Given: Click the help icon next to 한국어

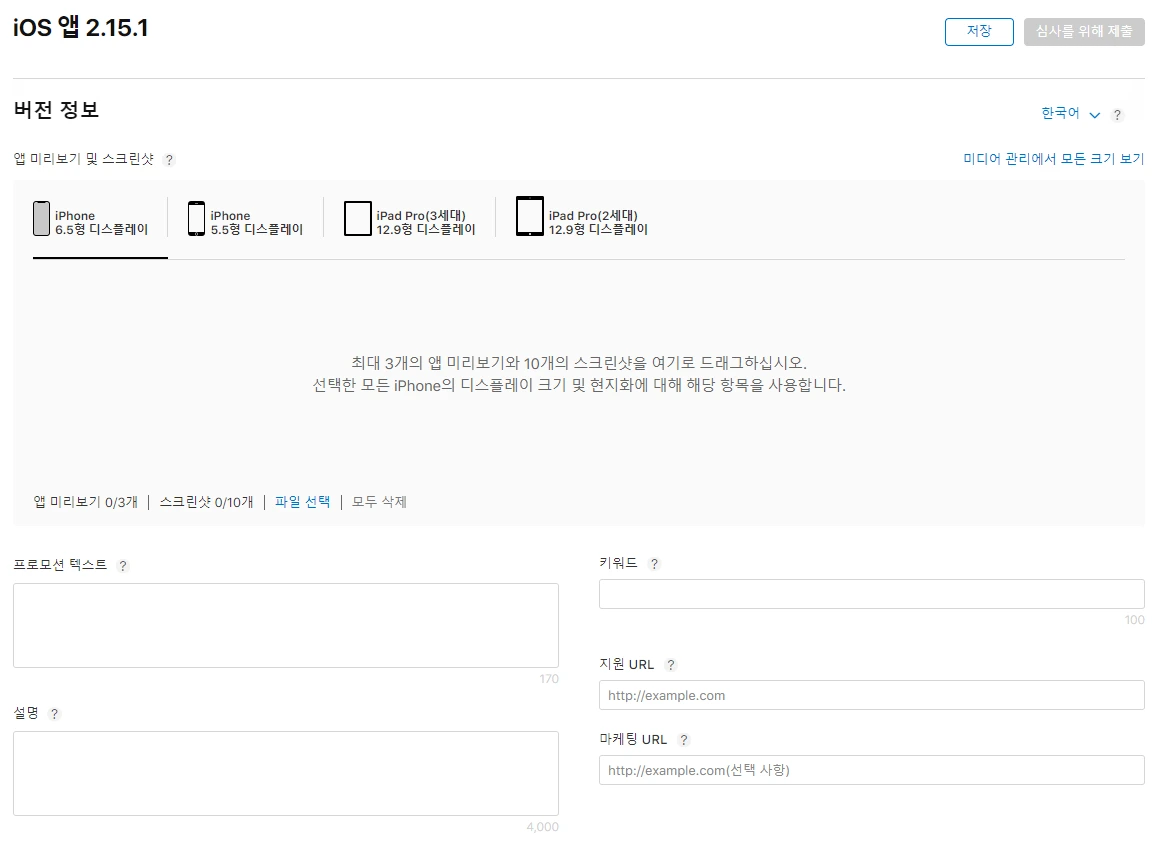Looking at the screenshot, I should click(x=1117, y=115).
